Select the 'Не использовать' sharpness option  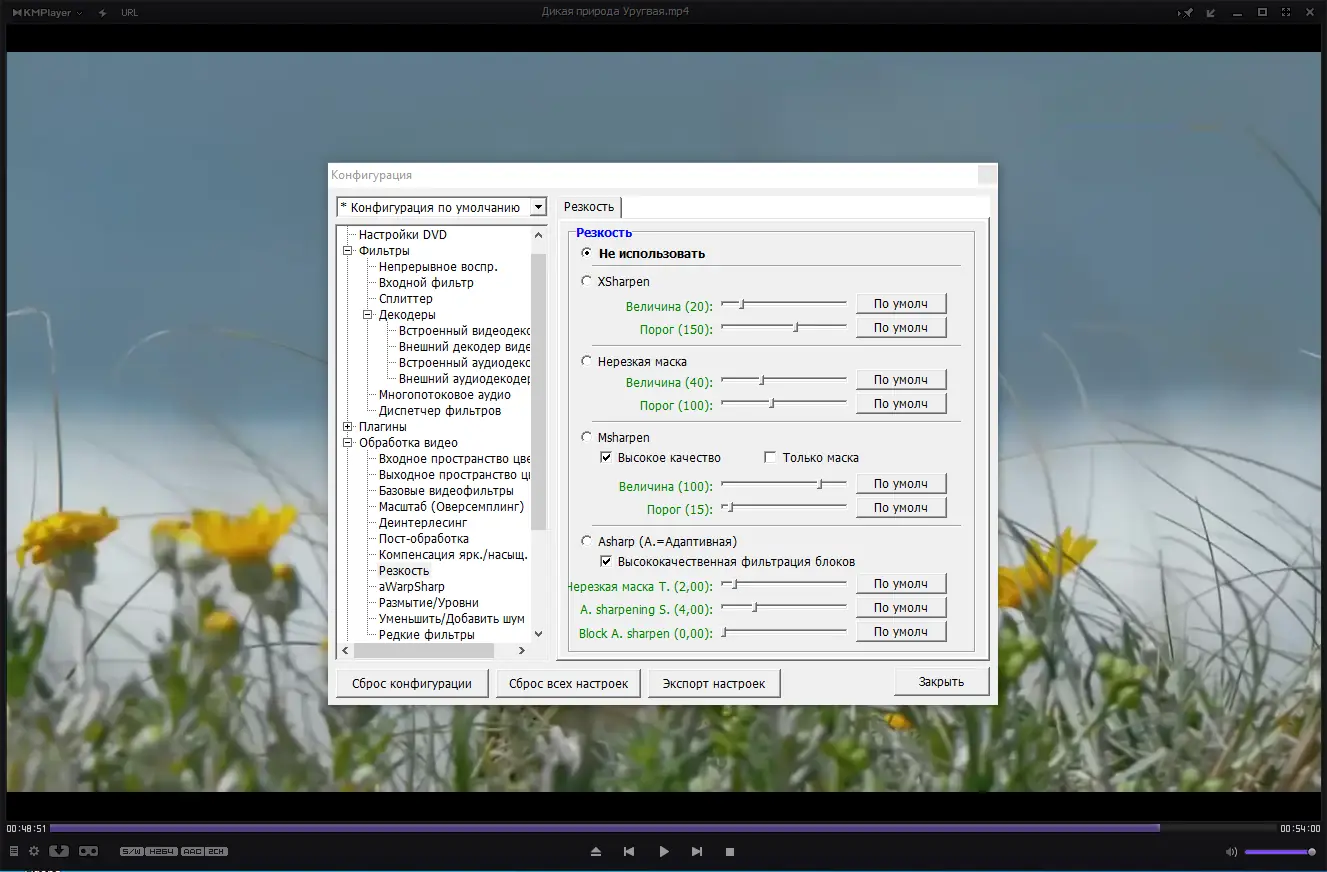pos(586,253)
